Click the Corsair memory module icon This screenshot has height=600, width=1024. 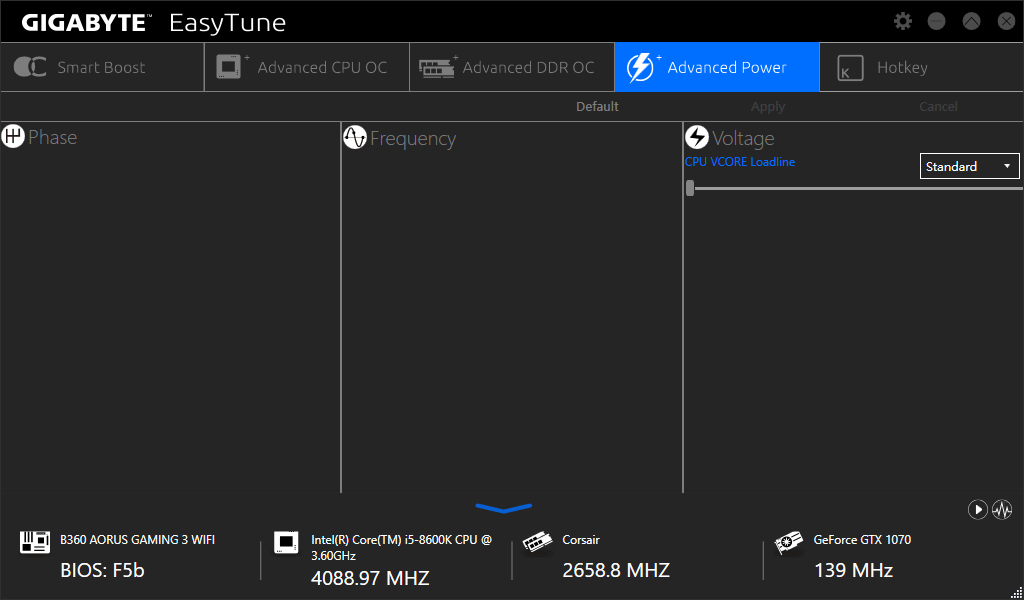(537, 542)
